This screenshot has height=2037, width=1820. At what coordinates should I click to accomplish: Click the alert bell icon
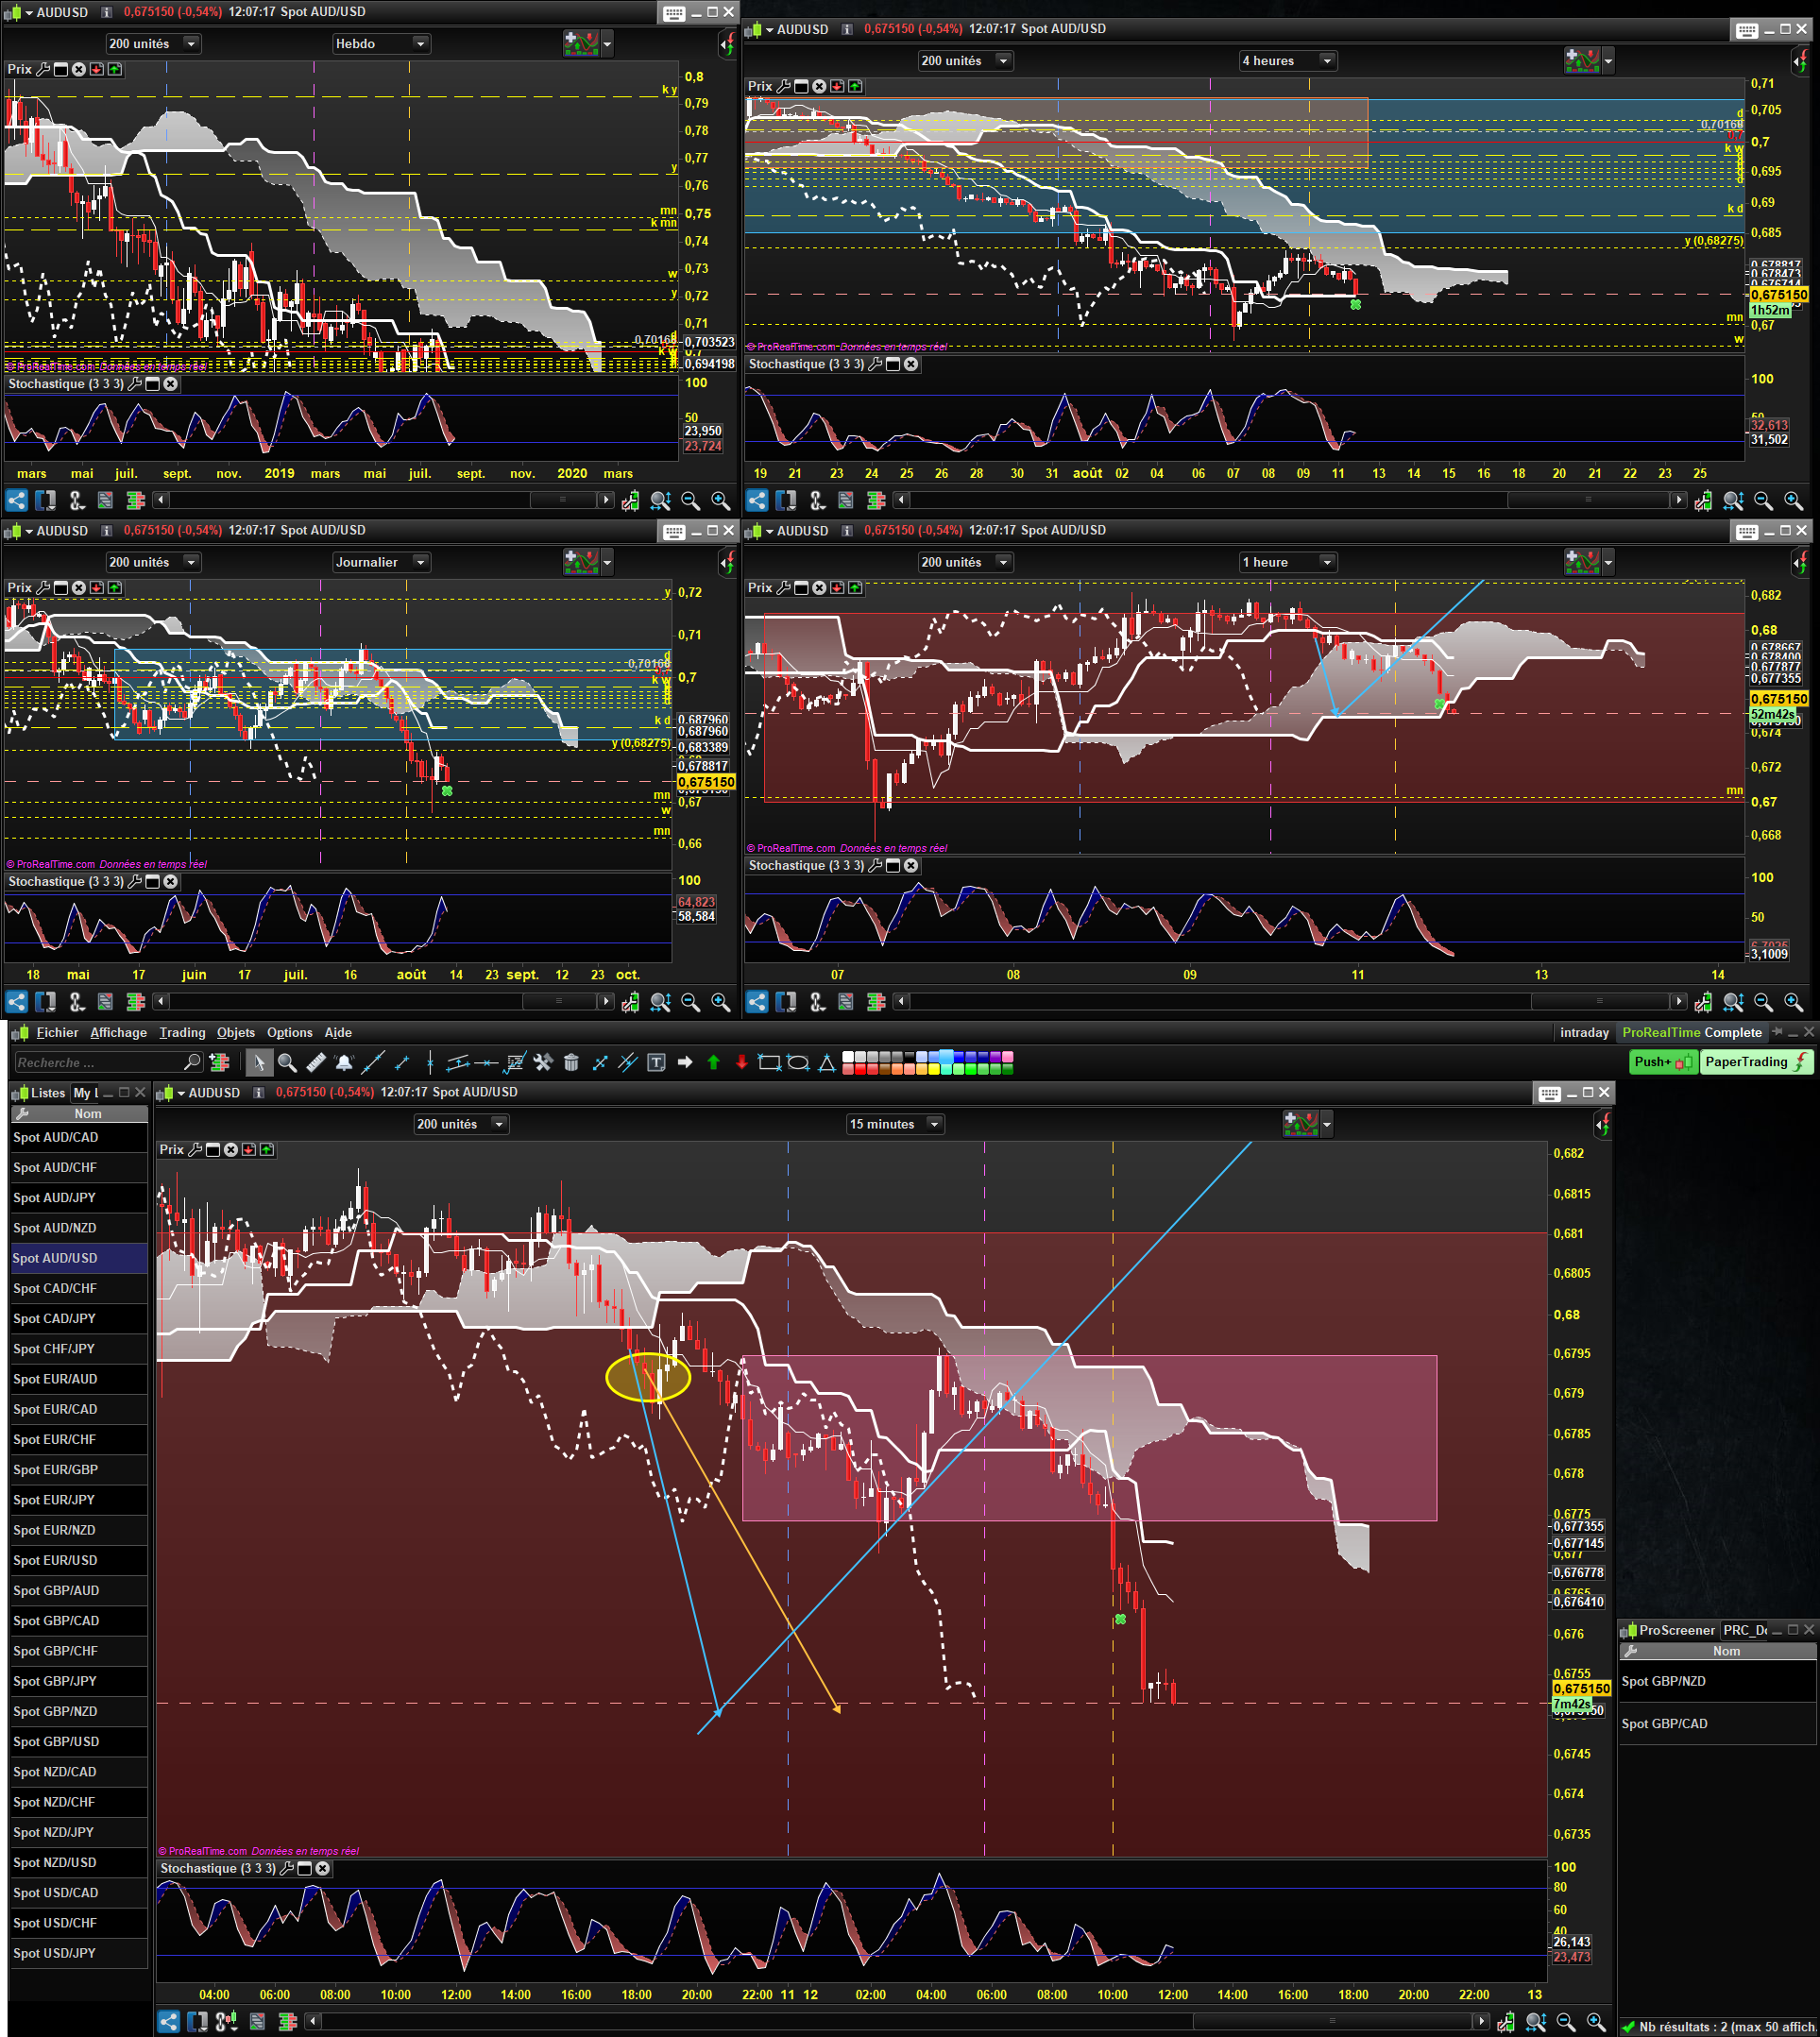pyautogui.click(x=344, y=1062)
